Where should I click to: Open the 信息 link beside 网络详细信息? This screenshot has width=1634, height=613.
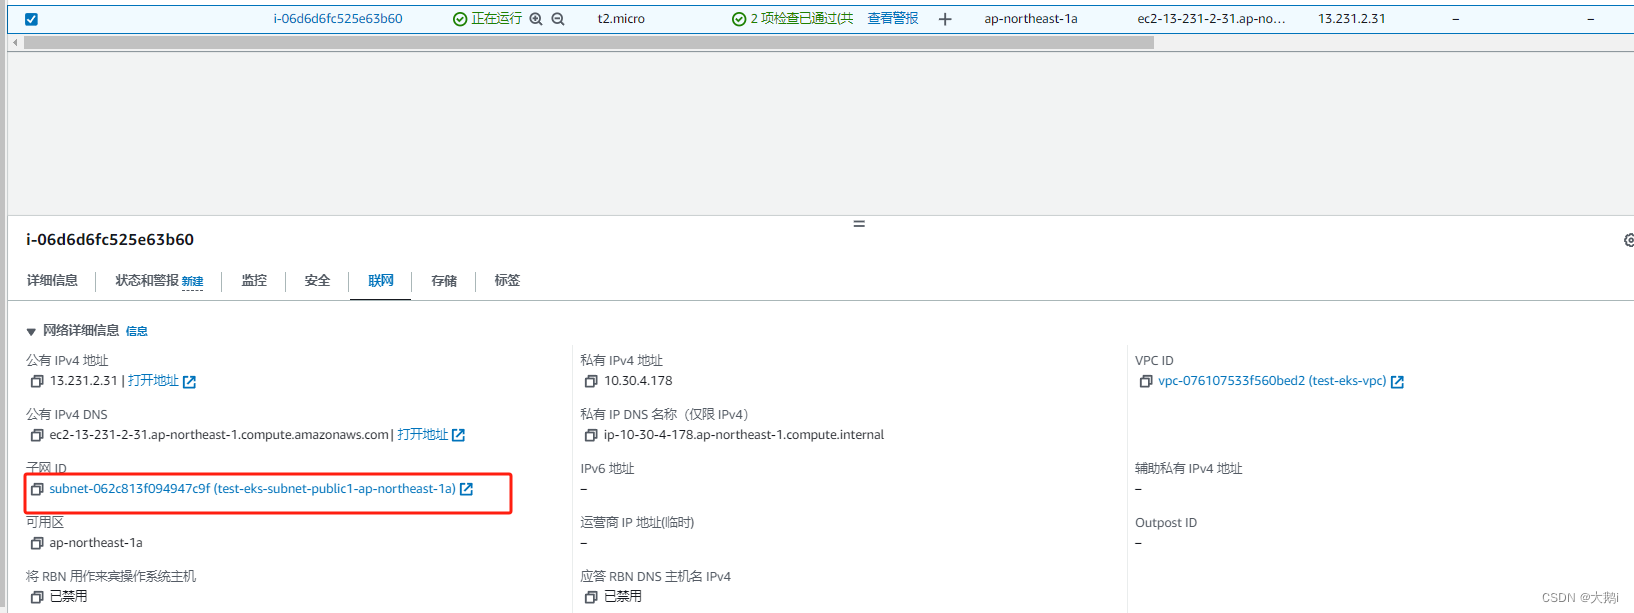click(137, 331)
